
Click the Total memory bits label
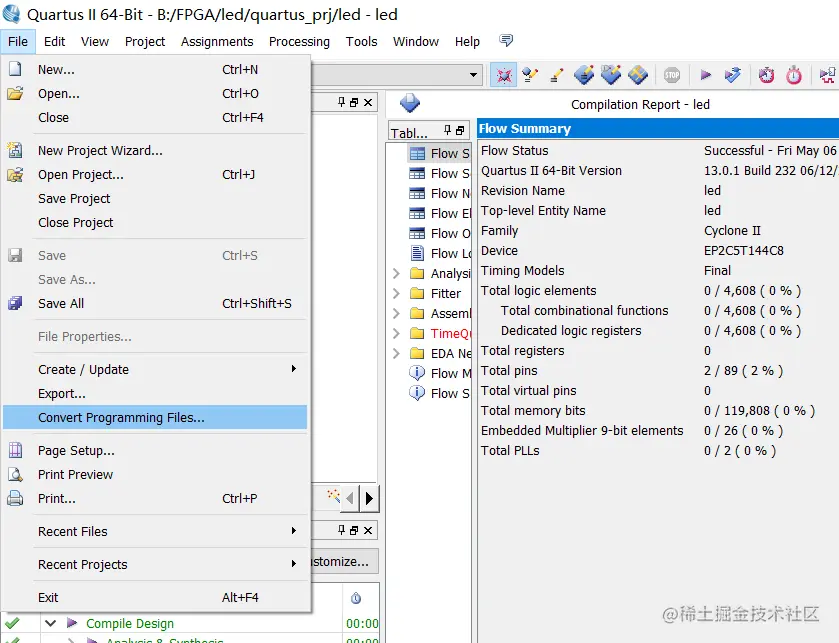coord(533,410)
